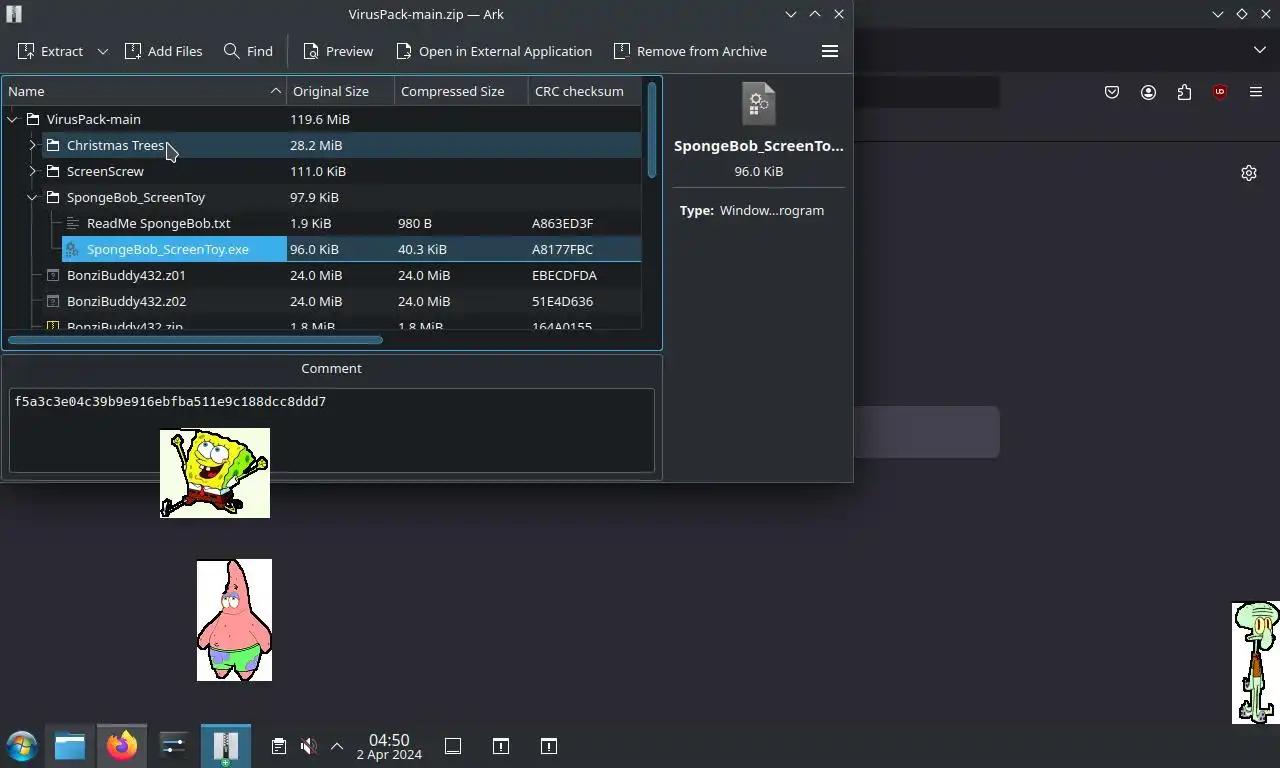The width and height of the screenshot is (1280, 768).
Task: Click the BonziBuddy432.z01 file icon
Action: pos(53,275)
